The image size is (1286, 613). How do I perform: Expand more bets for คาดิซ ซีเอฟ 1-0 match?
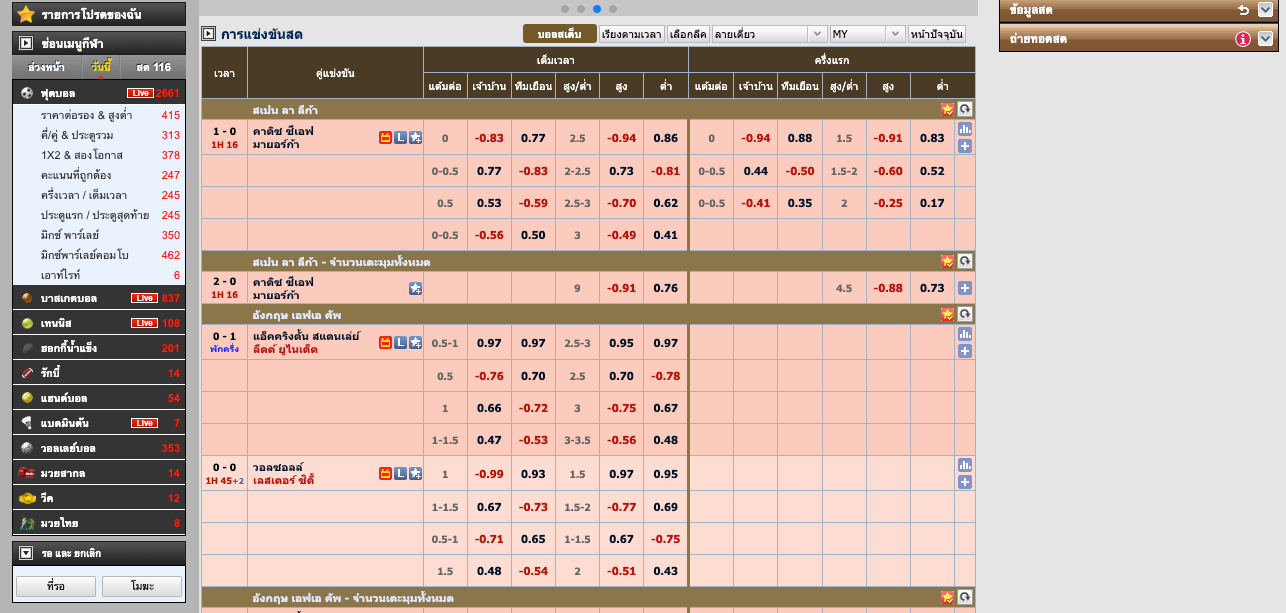click(x=965, y=146)
